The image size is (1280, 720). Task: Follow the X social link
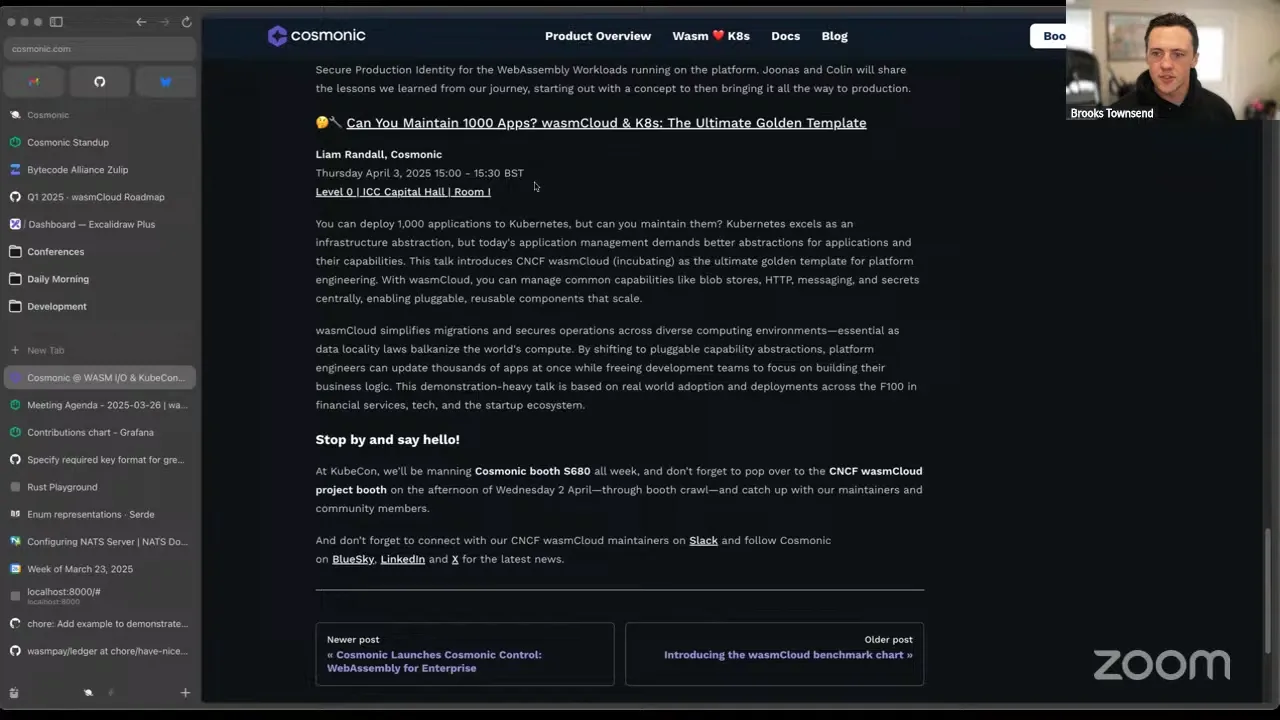tap(455, 560)
